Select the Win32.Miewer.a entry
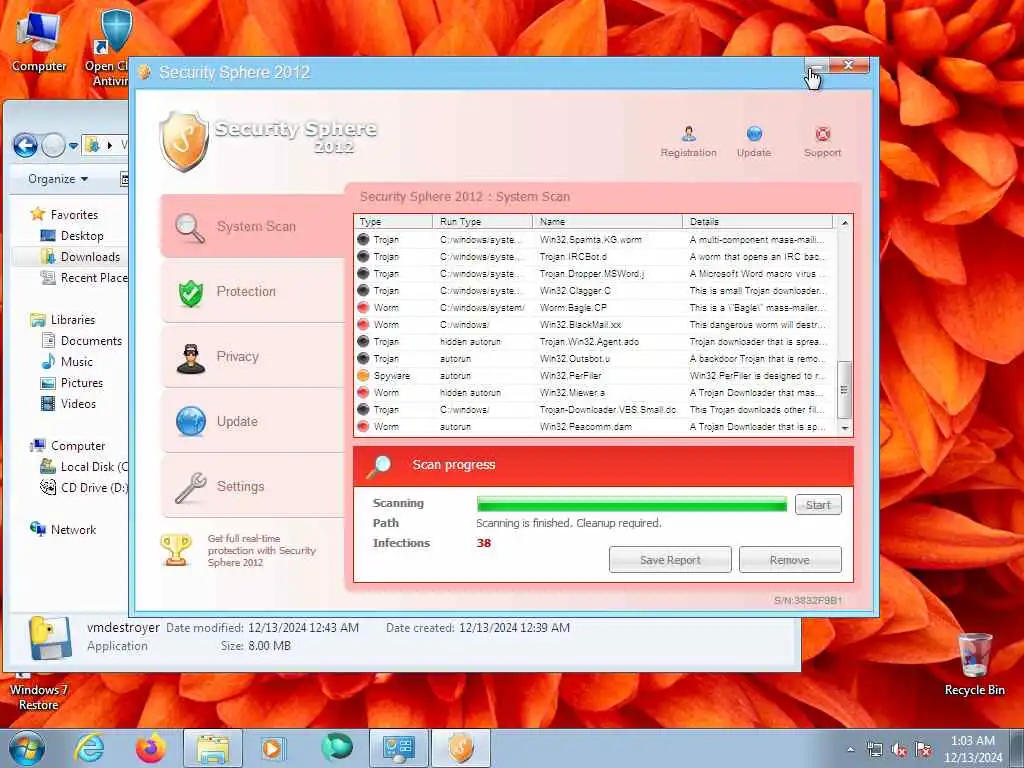 tap(595, 392)
